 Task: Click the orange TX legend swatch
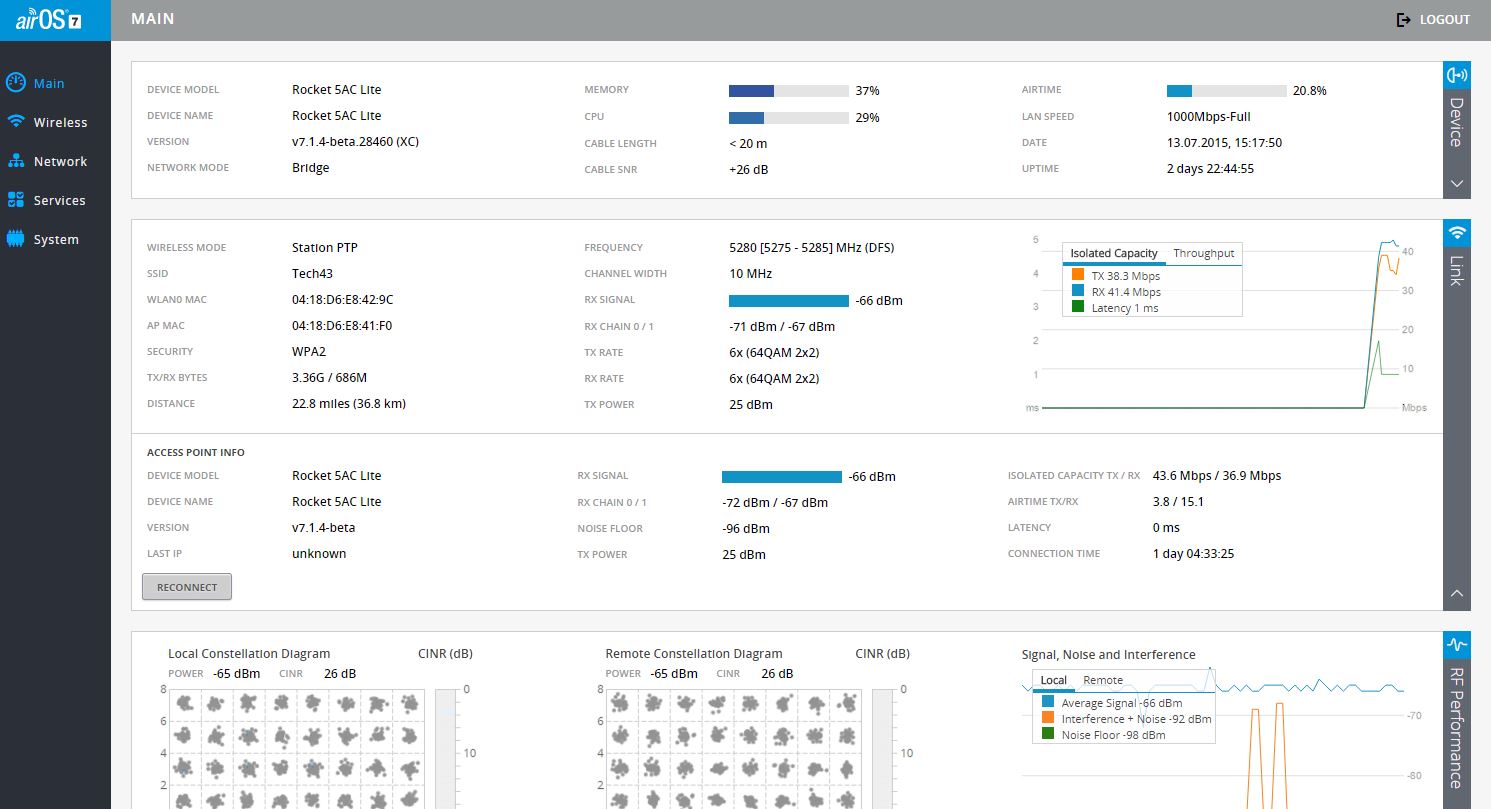click(1078, 275)
